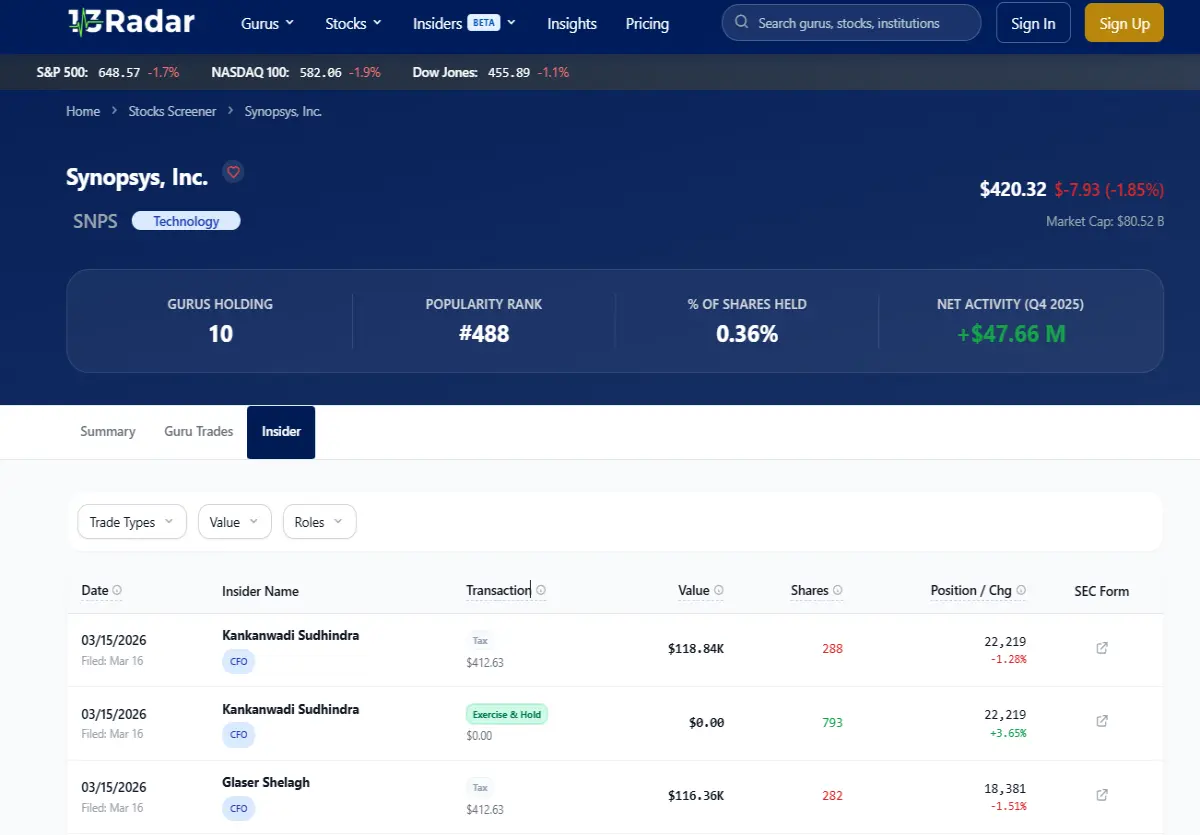
Task: Click the Shares column info icon
Action: tap(838, 590)
